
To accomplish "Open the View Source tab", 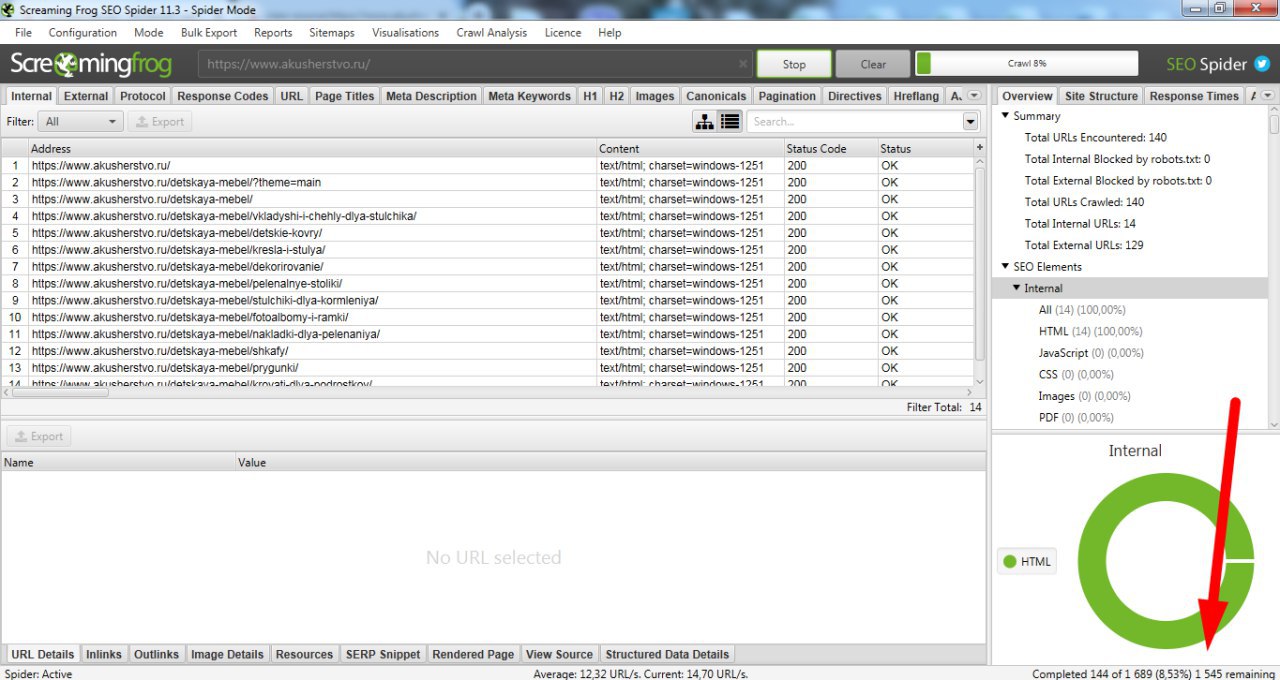I will [559, 654].
